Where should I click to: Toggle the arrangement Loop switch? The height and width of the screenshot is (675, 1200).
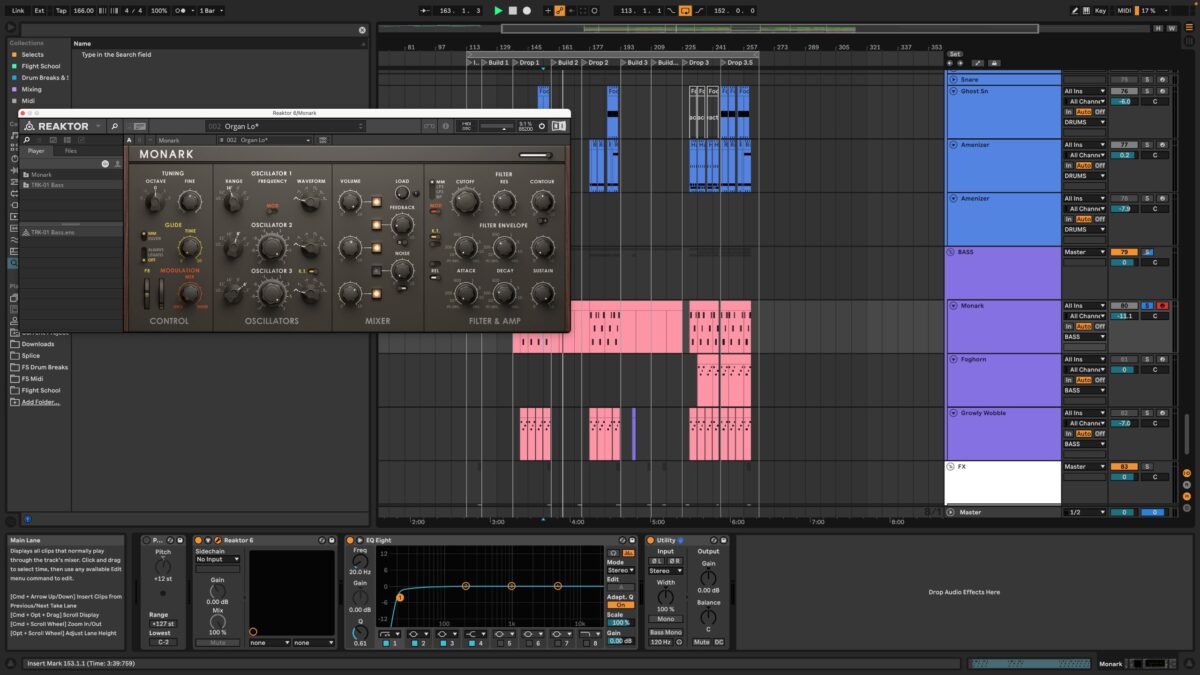pos(684,10)
